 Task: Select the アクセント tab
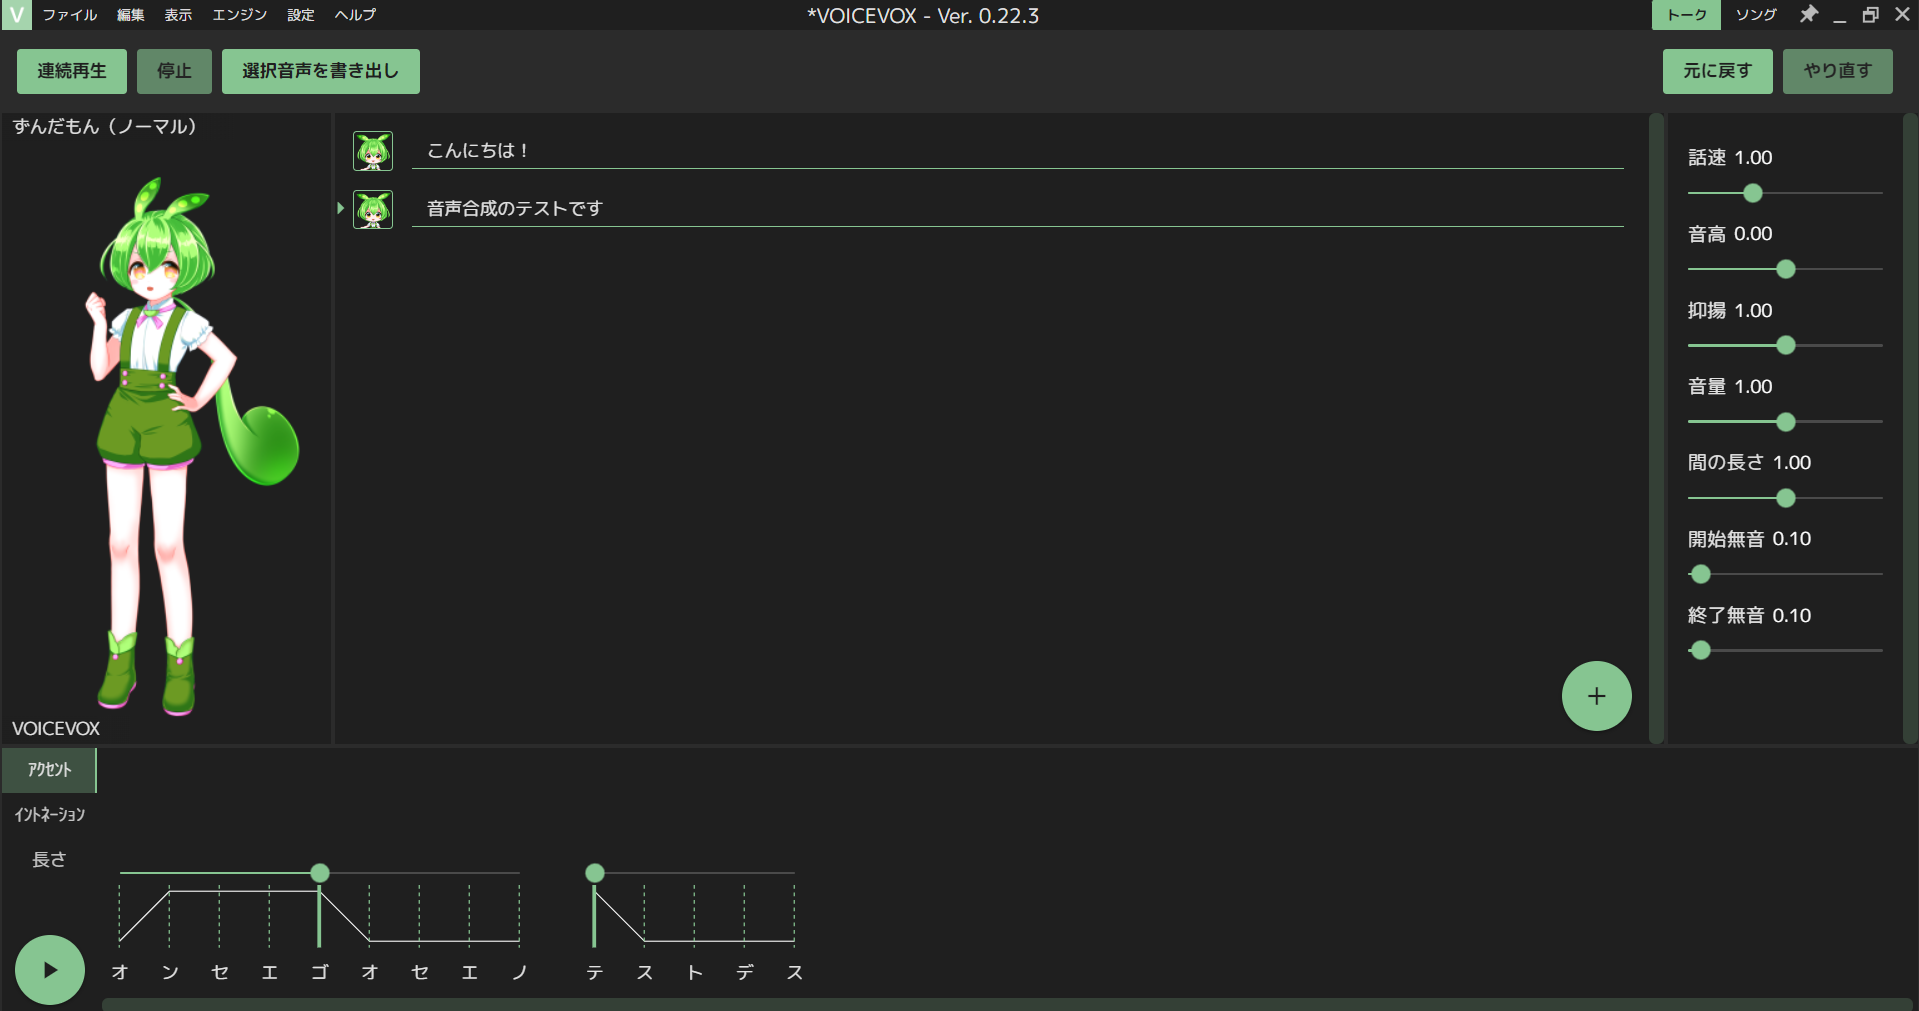[x=49, y=770]
